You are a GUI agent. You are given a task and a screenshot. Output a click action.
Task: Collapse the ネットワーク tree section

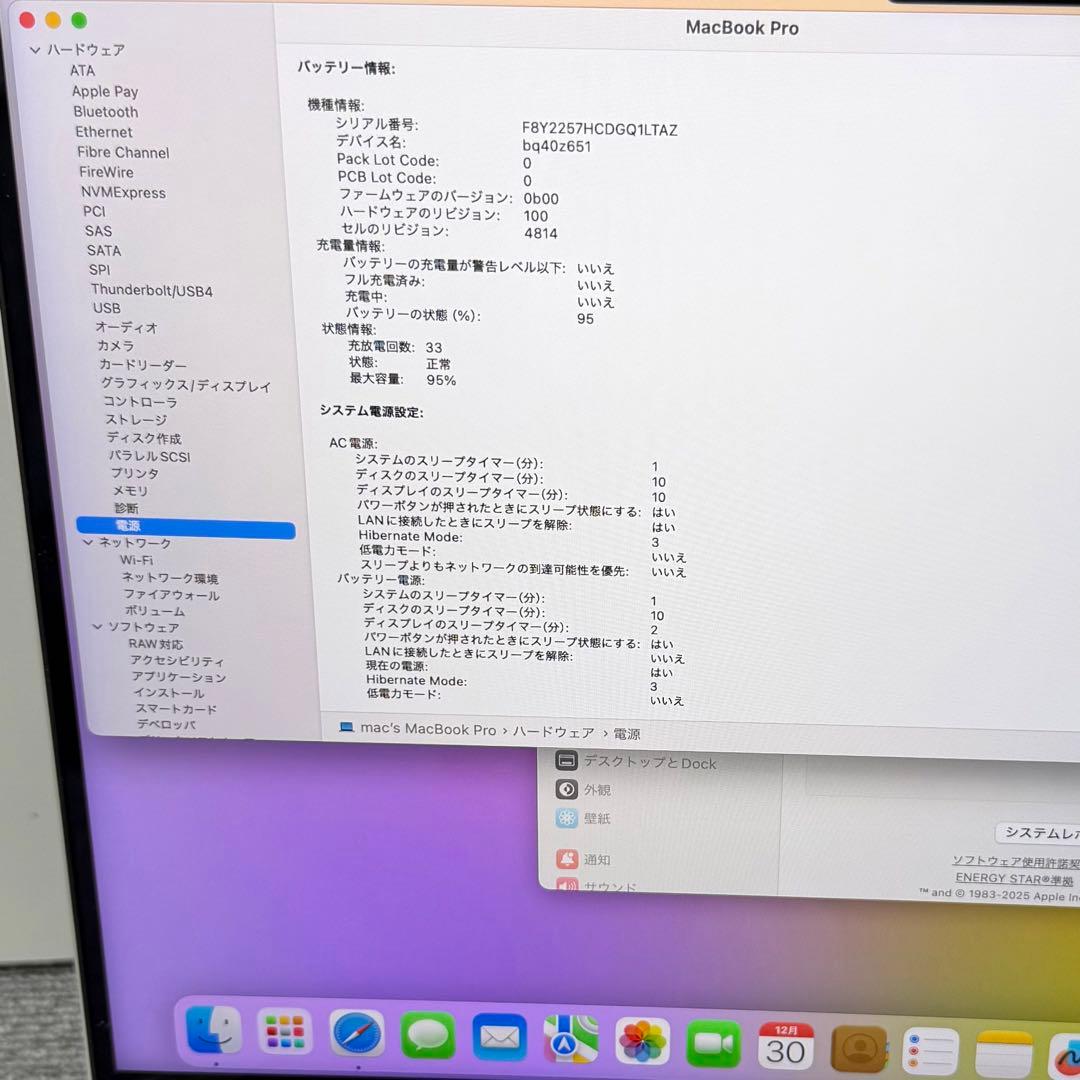click(87, 542)
